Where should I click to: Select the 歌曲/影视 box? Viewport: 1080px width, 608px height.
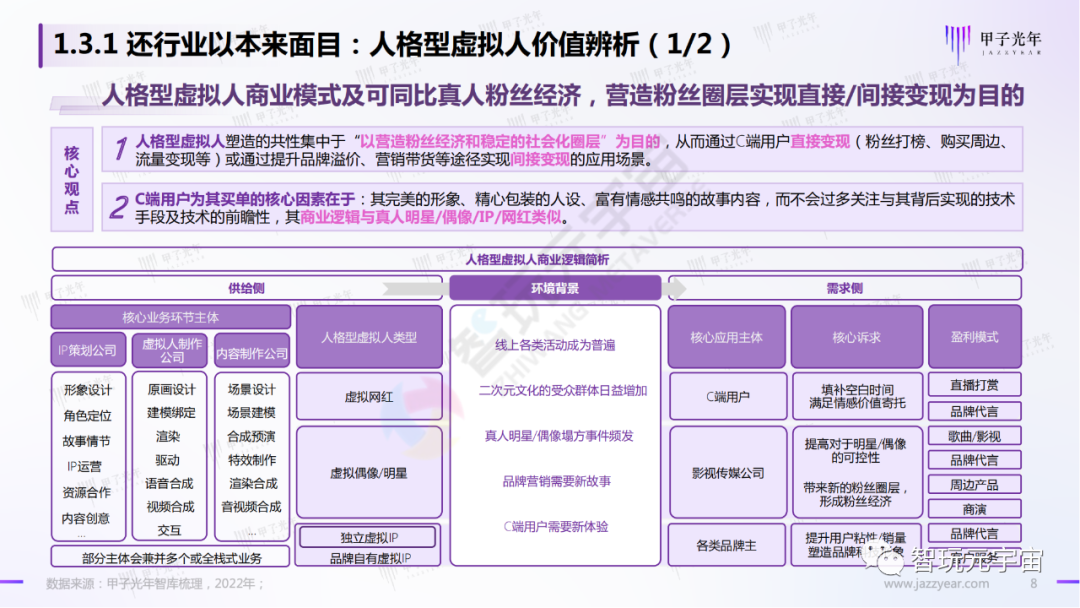975,436
